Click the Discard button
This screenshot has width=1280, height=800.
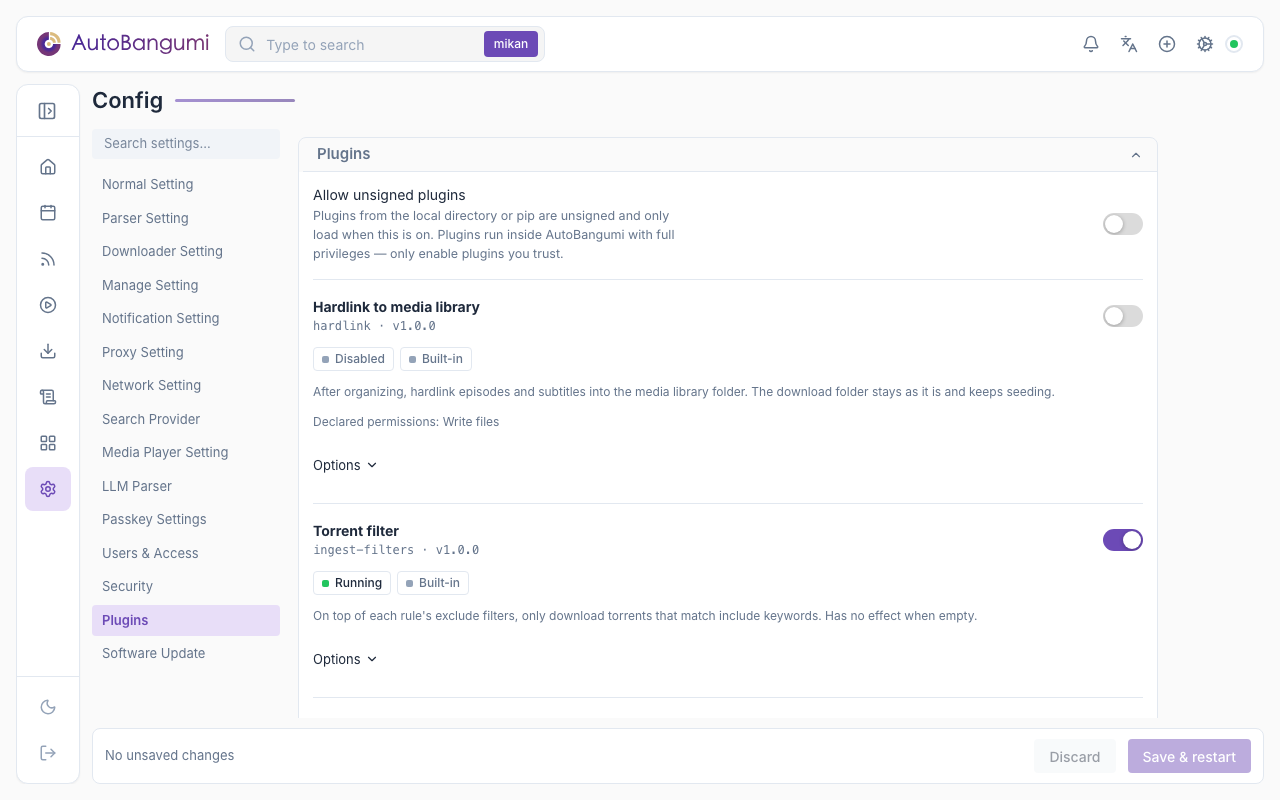pos(1075,756)
